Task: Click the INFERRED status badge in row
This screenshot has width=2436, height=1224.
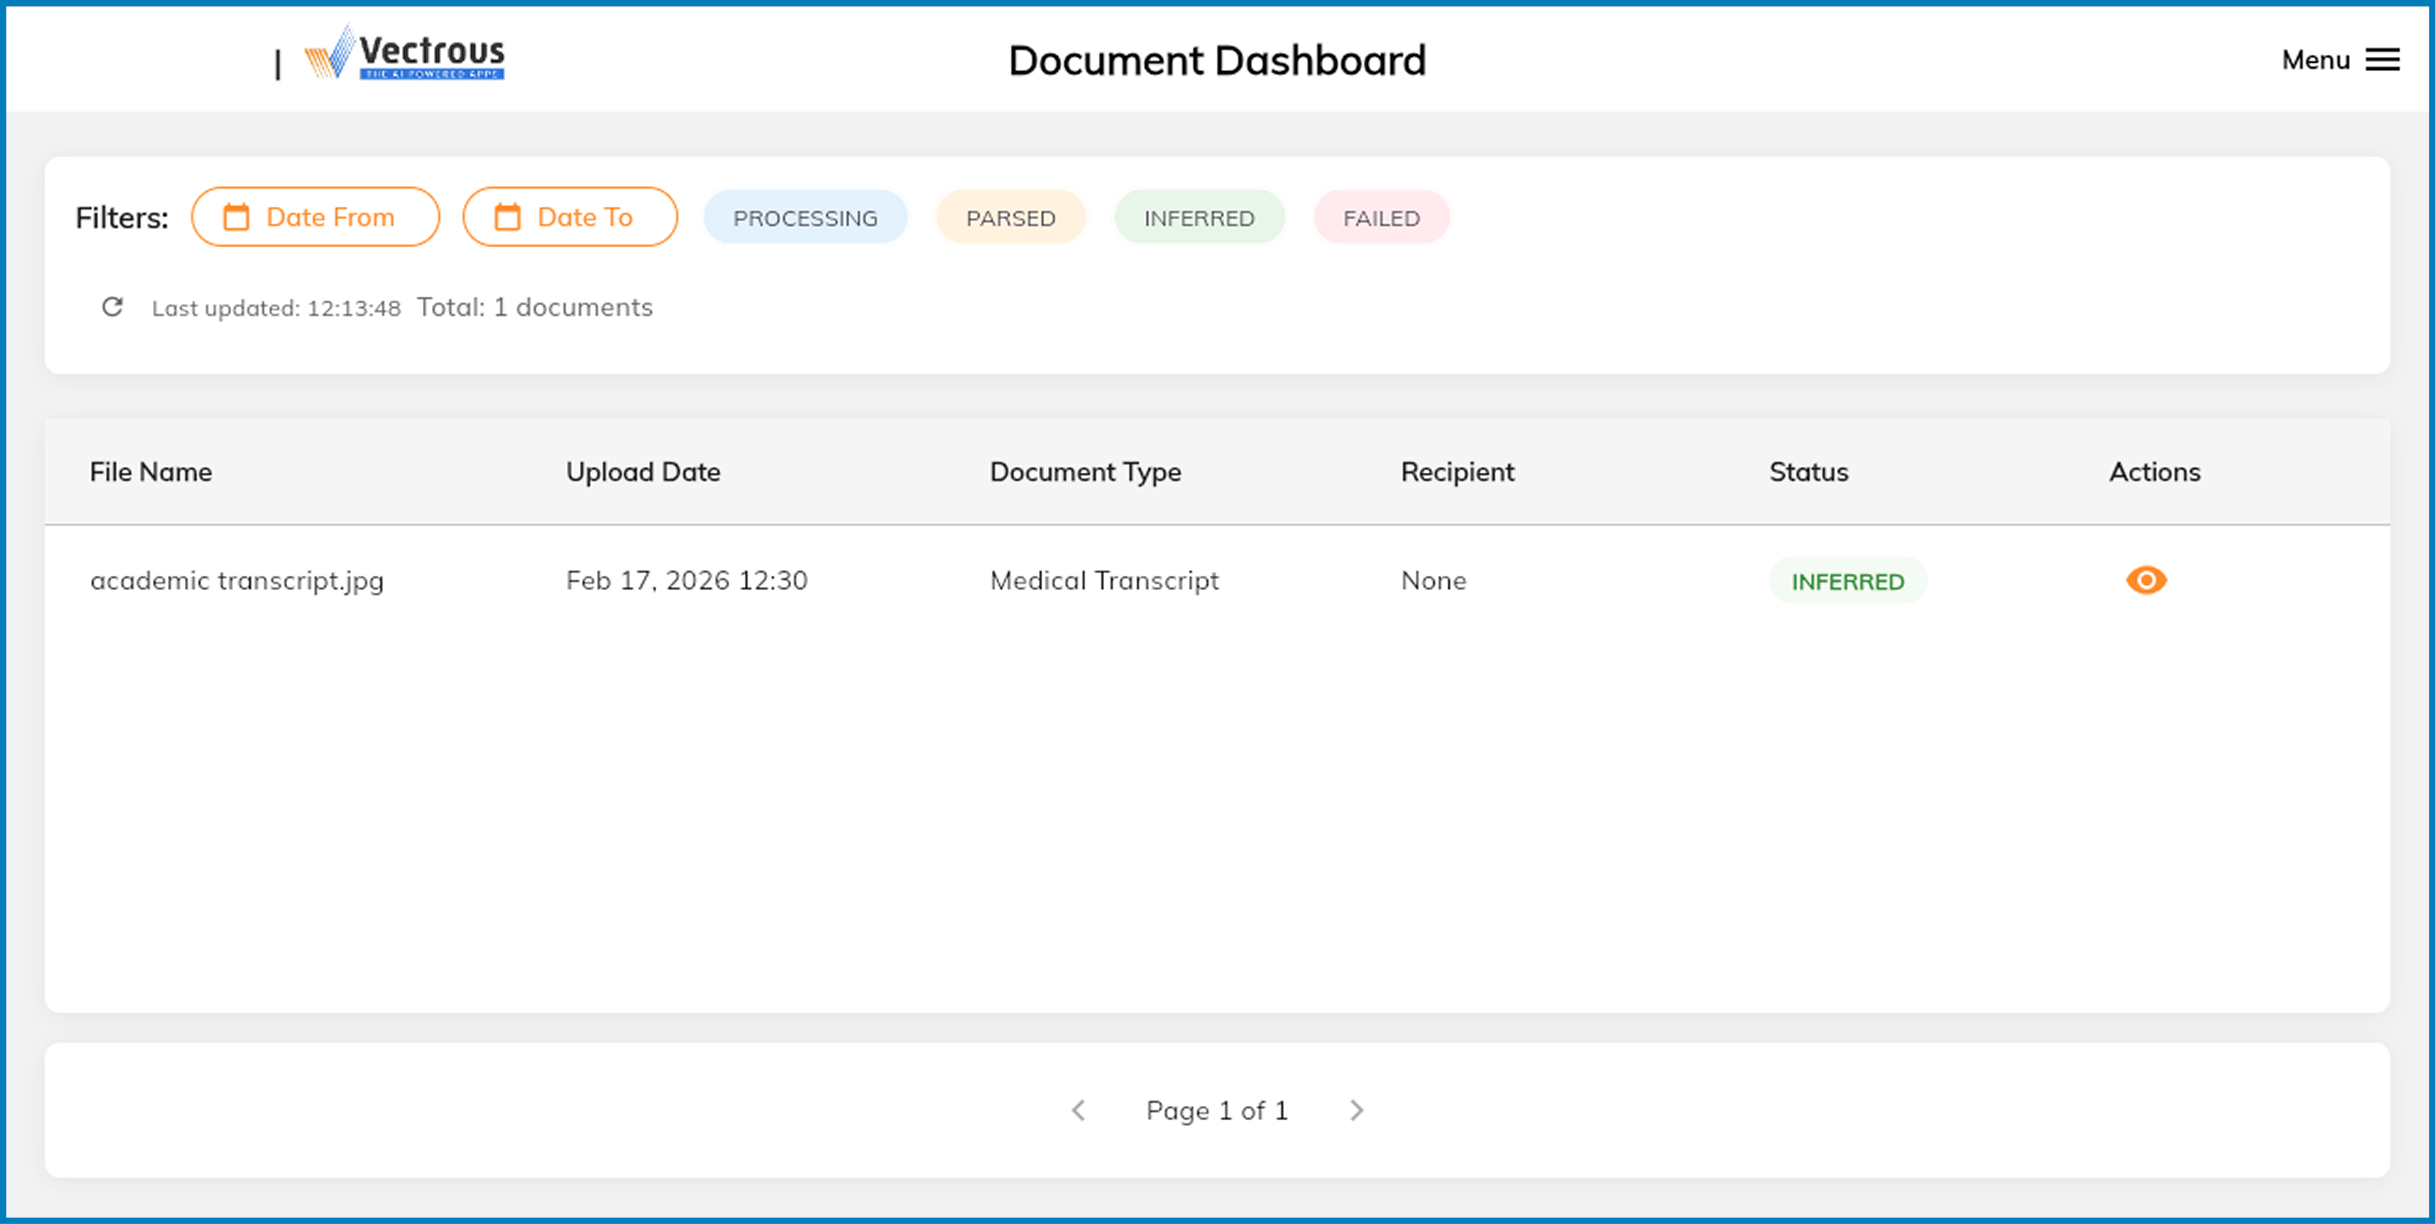Action: tap(1847, 581)
